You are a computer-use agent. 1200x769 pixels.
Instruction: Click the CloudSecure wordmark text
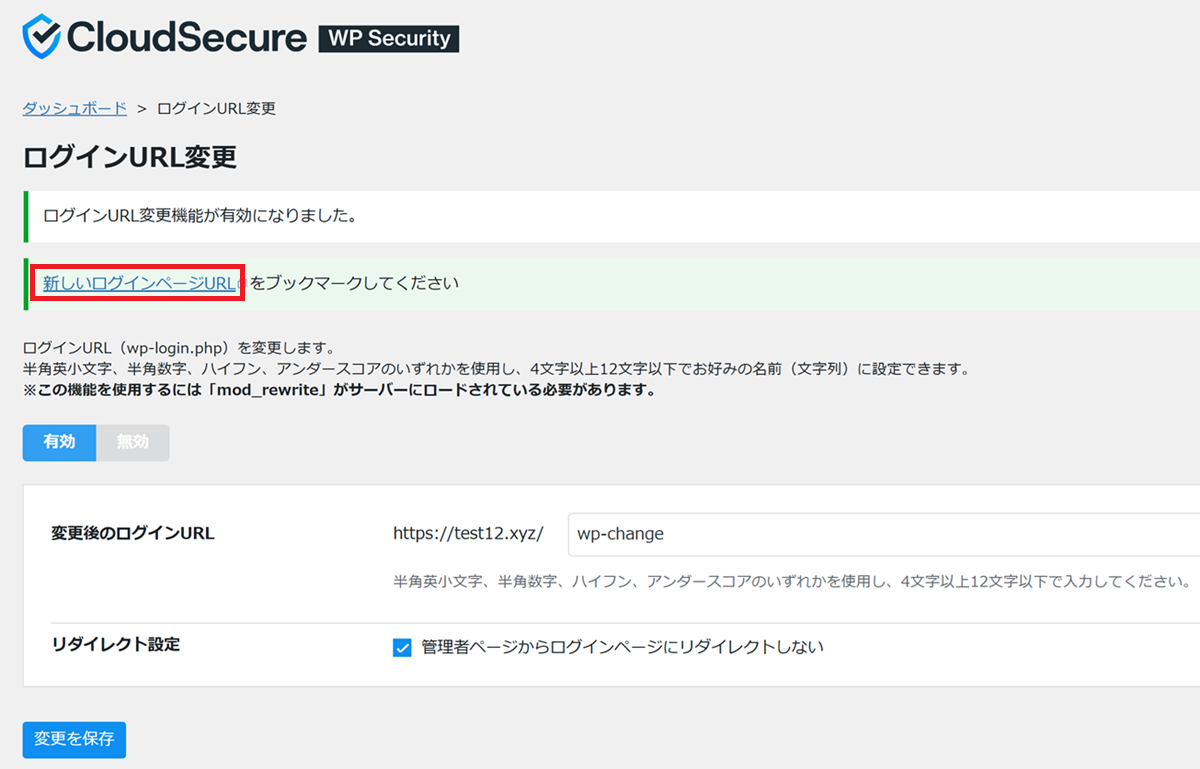pos(187,38)
